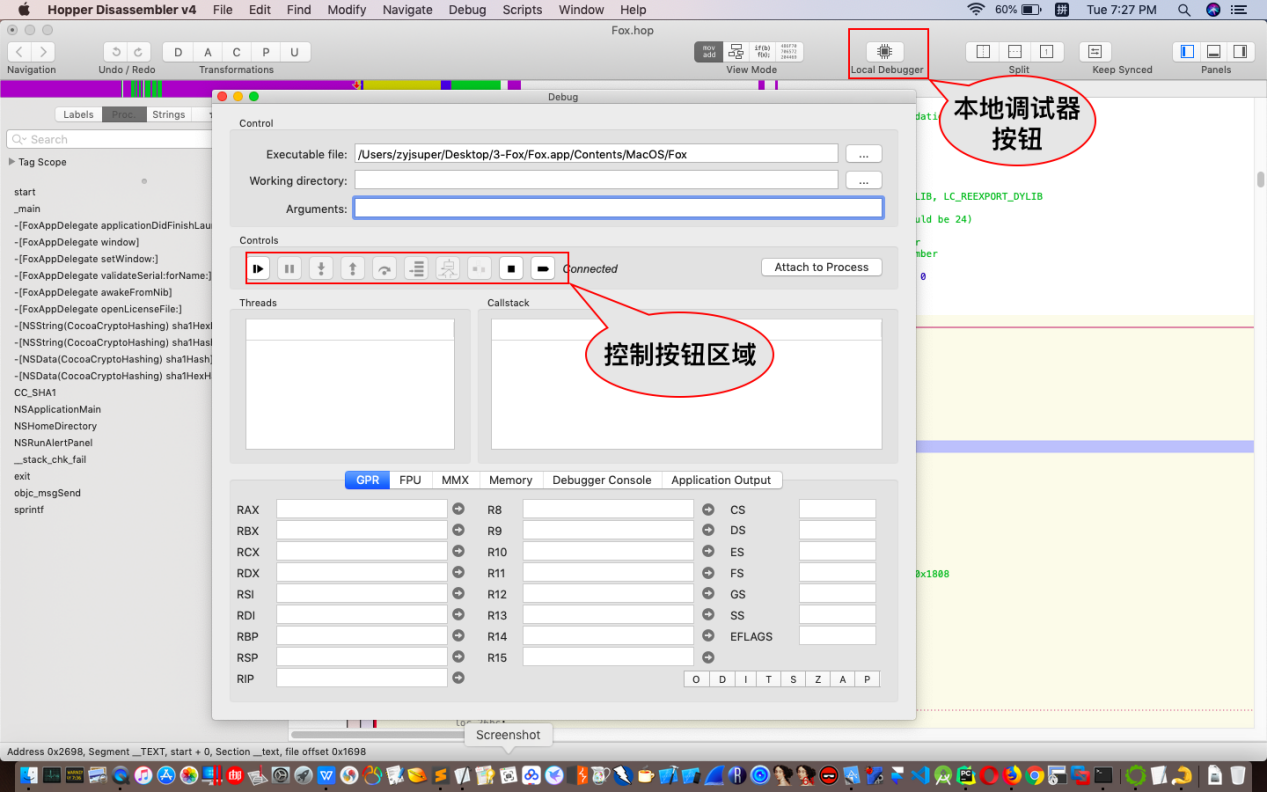Select the GPR registers tab
Screen dimensions: 1267x792
click(368, 480)
